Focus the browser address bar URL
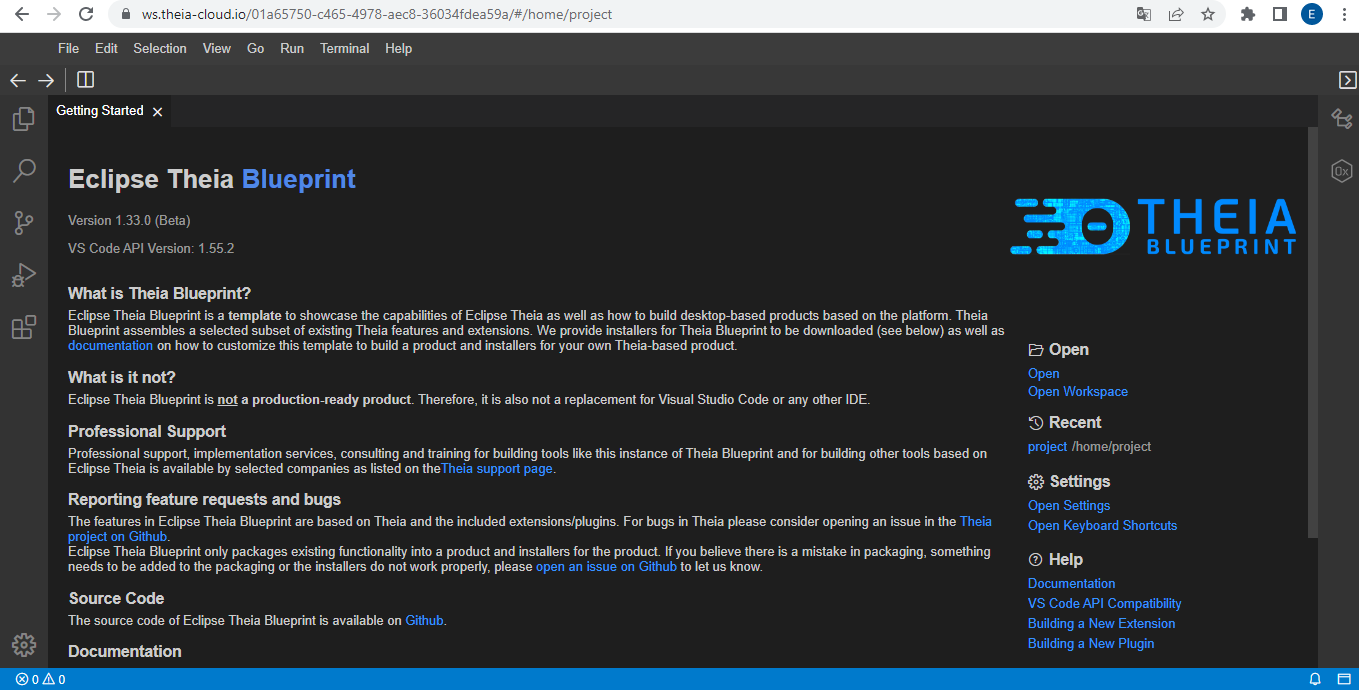The width and height of the screenshot is (1359, 690). 377,15
